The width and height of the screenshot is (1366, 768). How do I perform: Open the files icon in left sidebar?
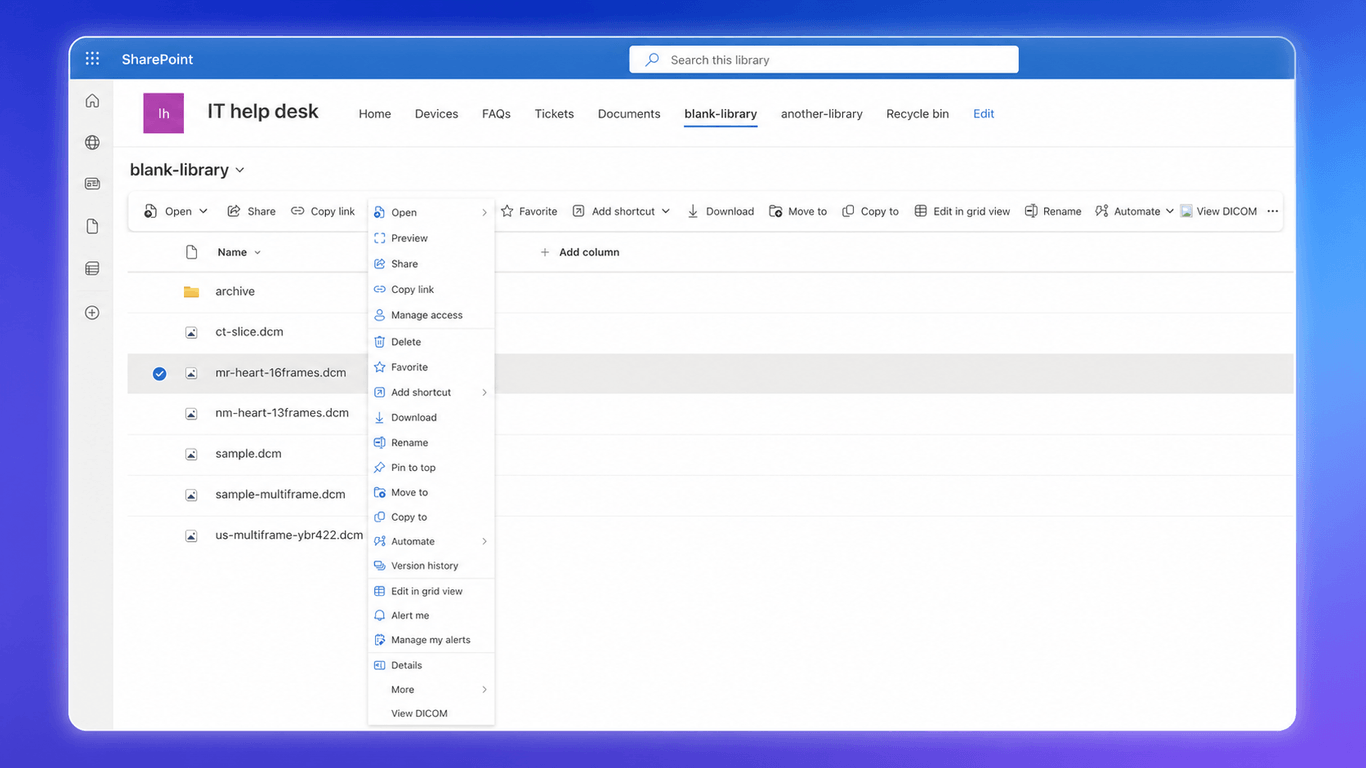pyautogui.click(x=92, y=227)
